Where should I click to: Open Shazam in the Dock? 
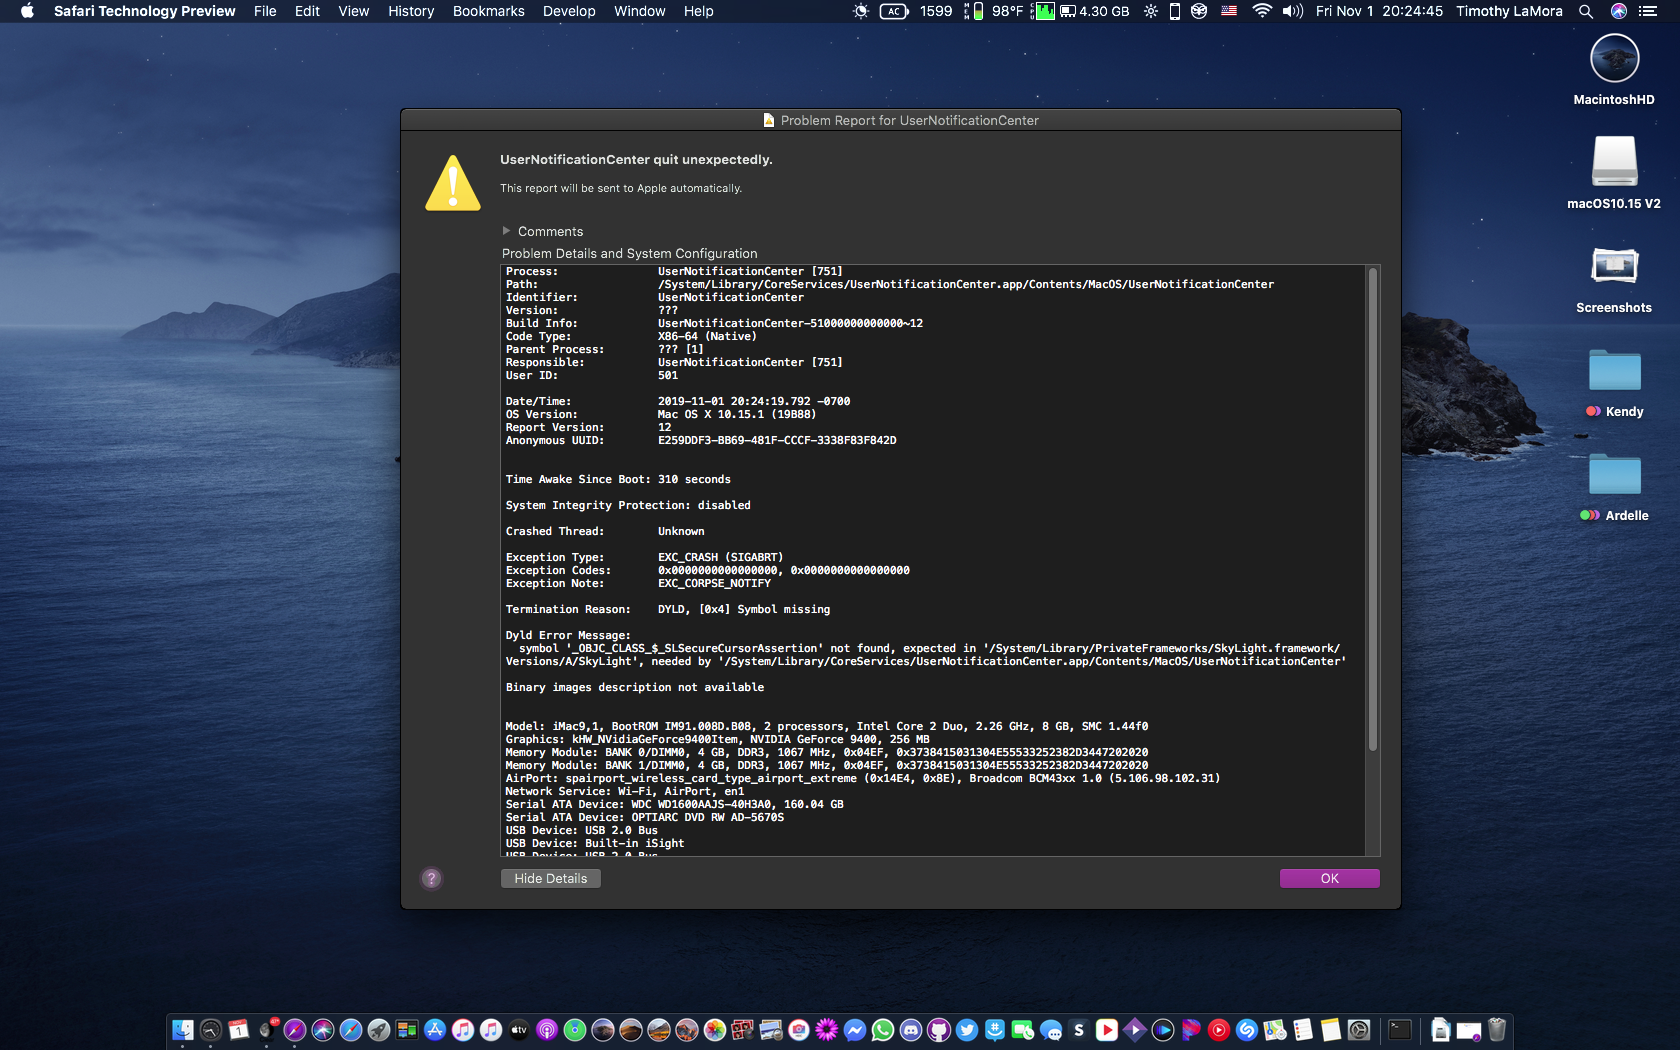click(x=1246, y=1030)
